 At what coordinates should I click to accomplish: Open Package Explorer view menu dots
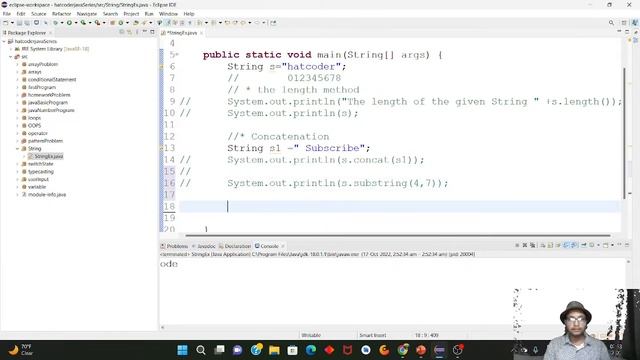(137, 32)
